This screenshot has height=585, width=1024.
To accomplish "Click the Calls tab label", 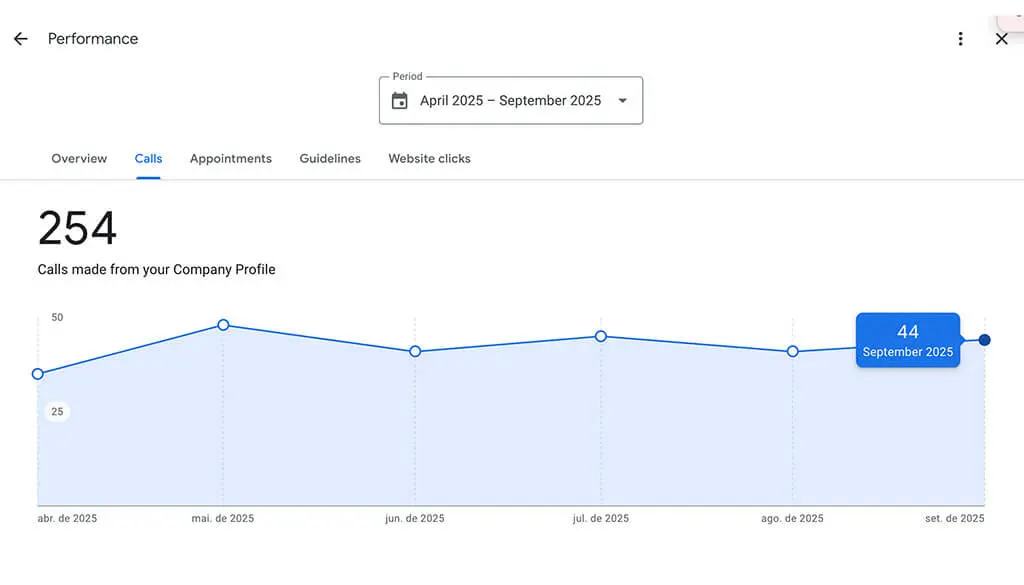I will tap(148, 158).
